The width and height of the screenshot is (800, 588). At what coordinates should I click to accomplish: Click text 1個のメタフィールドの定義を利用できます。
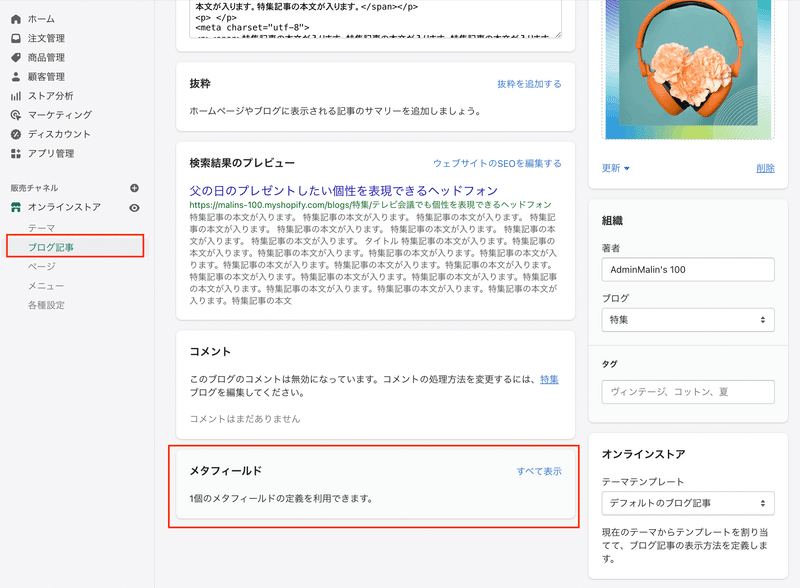pos(281,498)
